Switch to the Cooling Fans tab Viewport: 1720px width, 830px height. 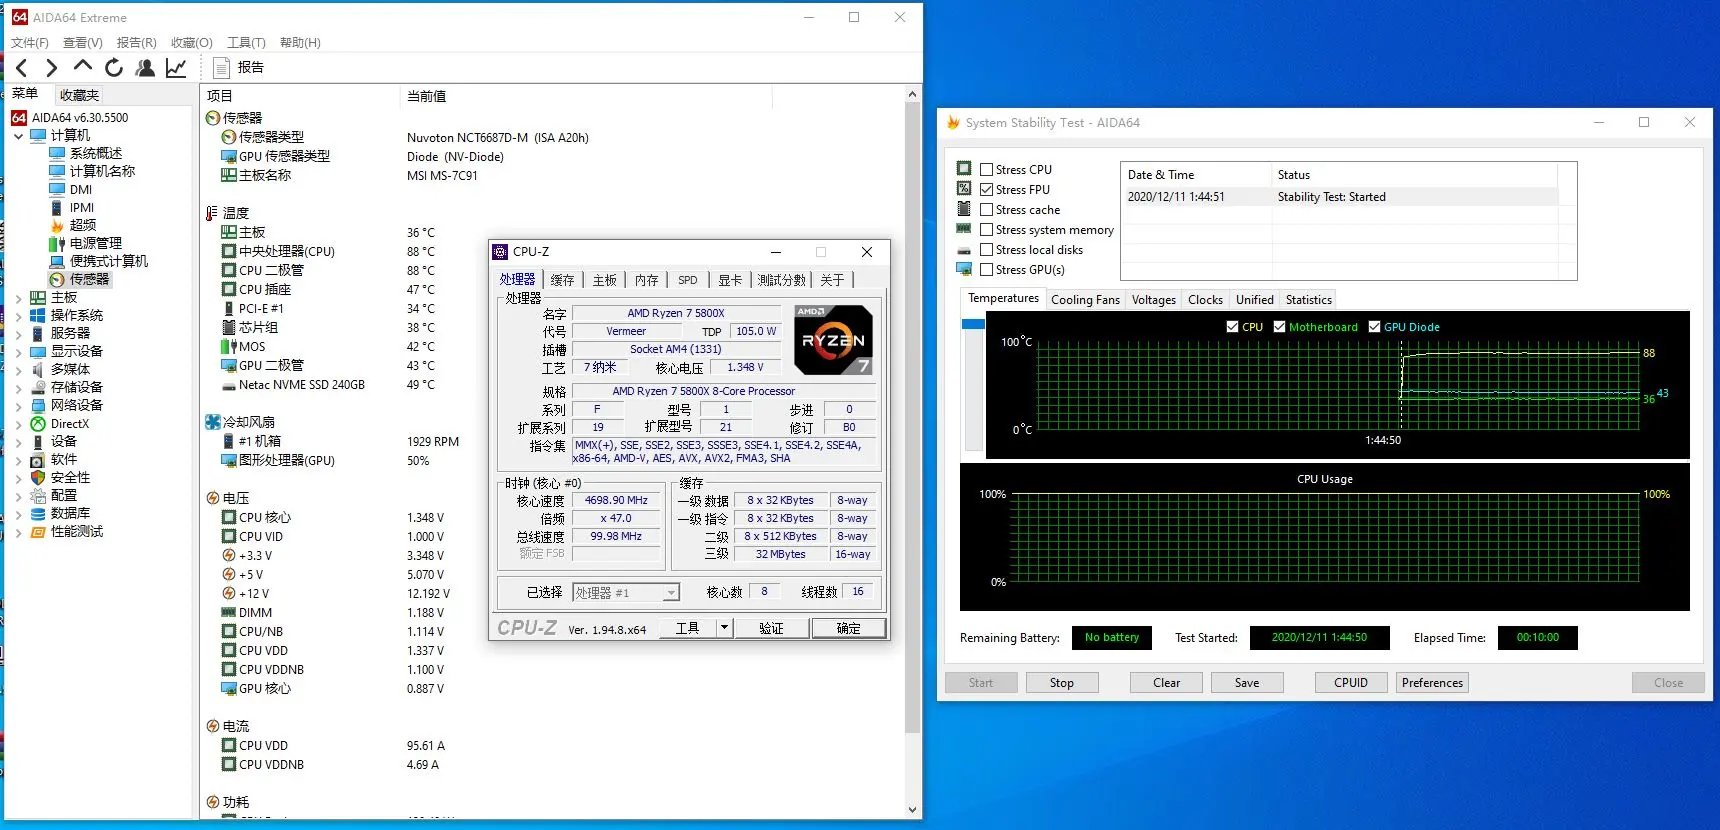pyautogui.click(x=1085, y=299)
